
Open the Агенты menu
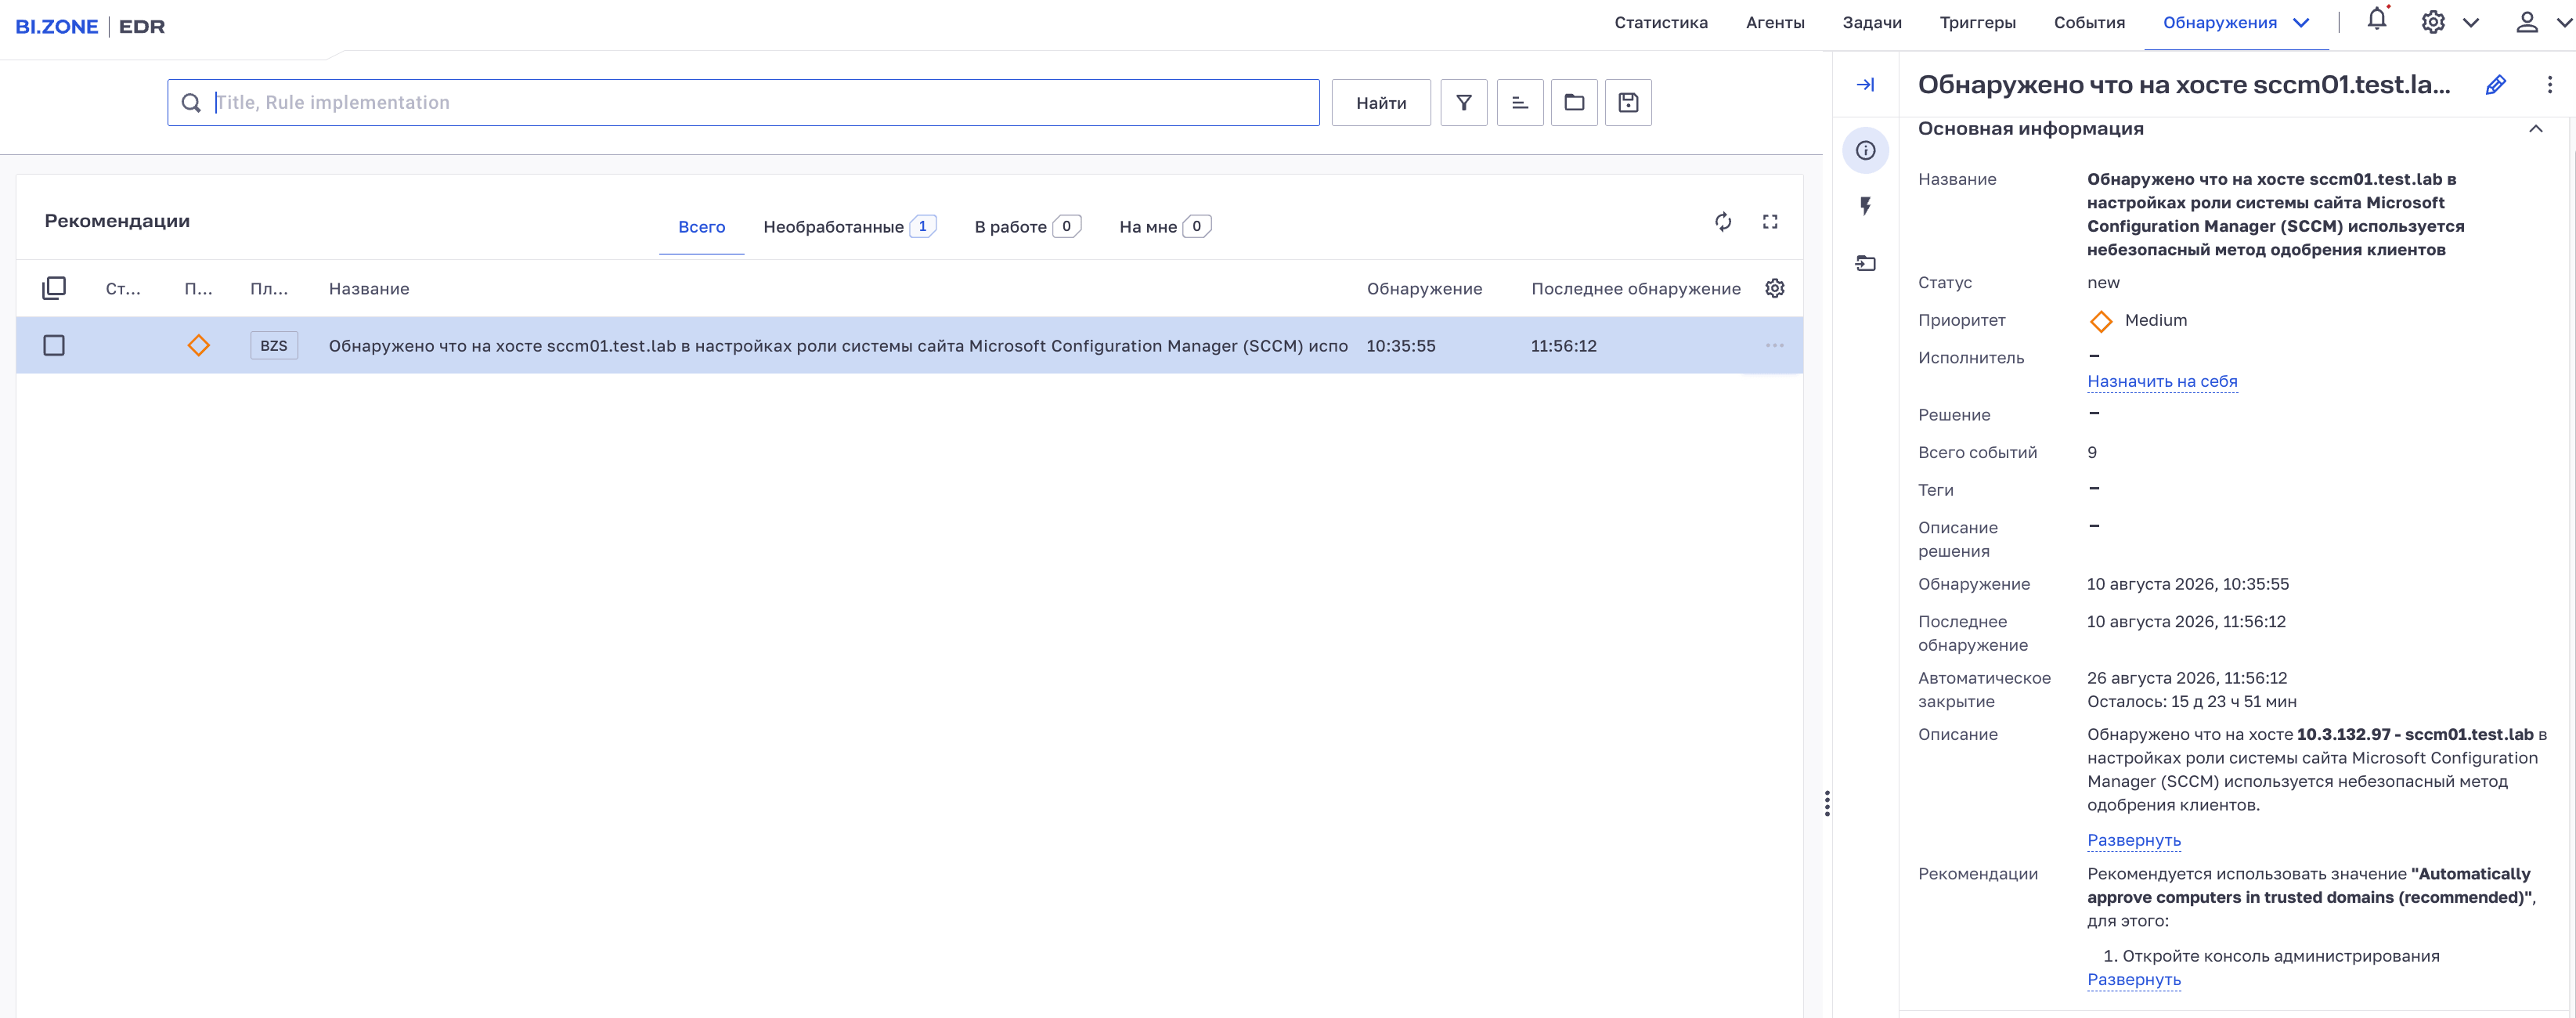tap(1775, 23)
